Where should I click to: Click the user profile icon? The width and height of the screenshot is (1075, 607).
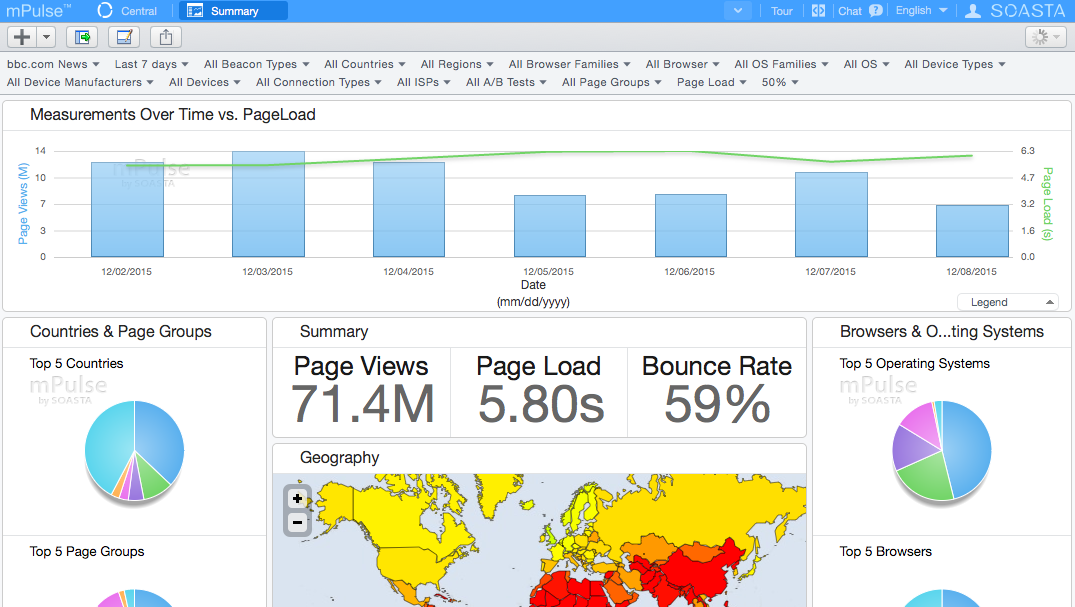973,10
